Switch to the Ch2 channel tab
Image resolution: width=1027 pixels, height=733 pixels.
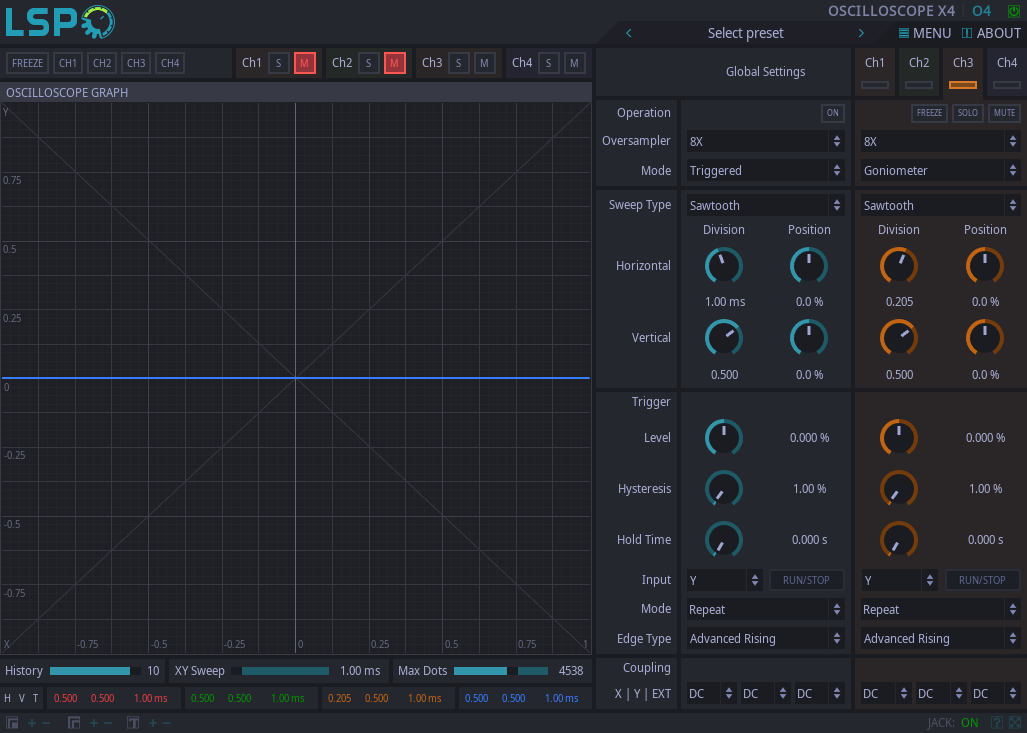pyautogui.click(x=918, y=71)
